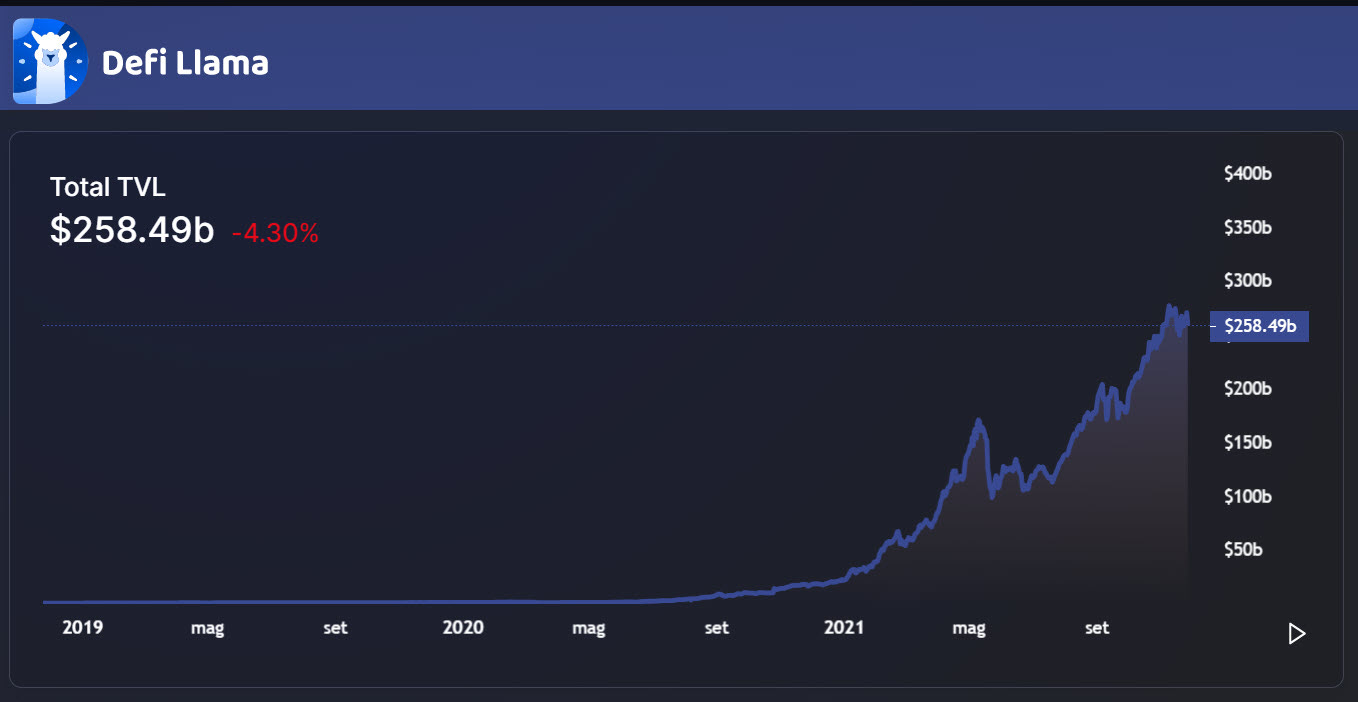1358x702 pixels.
Task: Select the Total TVL label
Action: pyautogui.click(x=108, y=187)
